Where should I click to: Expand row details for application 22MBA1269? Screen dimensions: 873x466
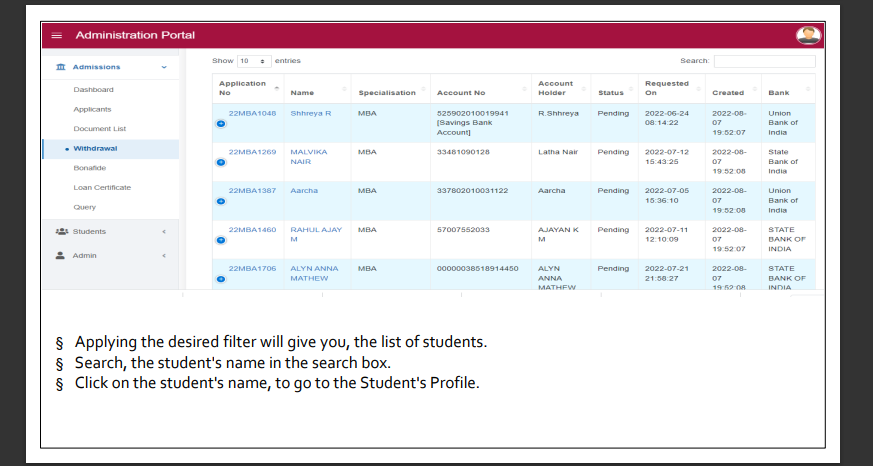pyautogui.click(x=221, y=163)
